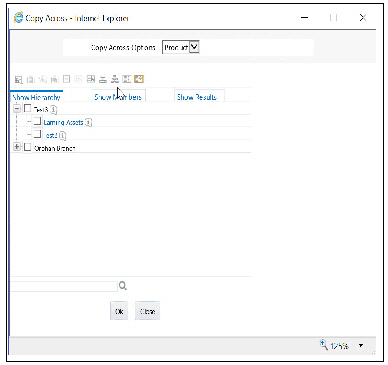Open the info icon next to test4
388x365 pixels.
63,135
